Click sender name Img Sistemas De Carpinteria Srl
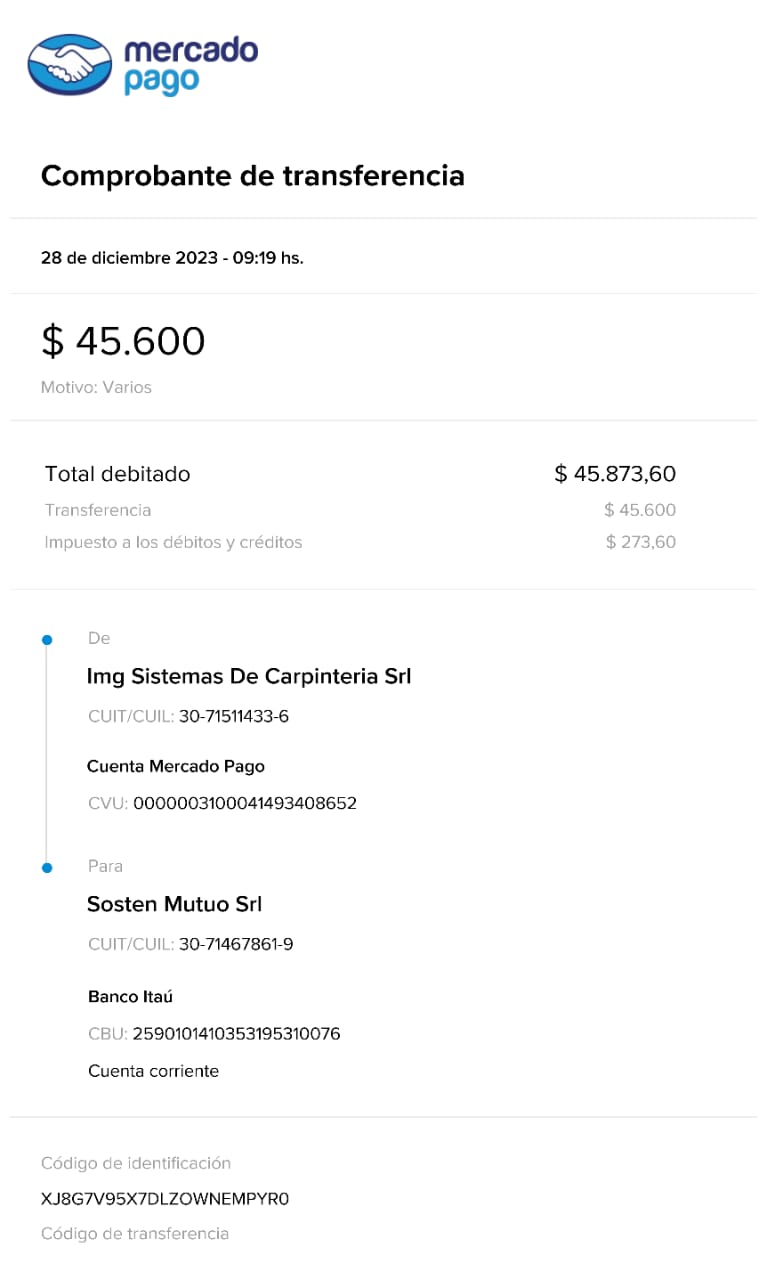767x1280 pixels. point(249,677)
